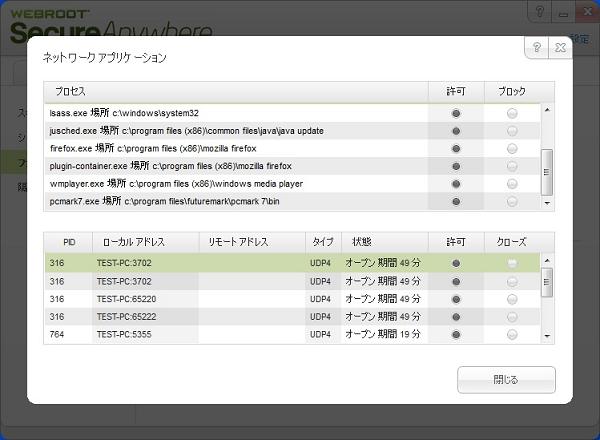Select allow radio for lsass.exe
The width and height of the screenshot is (600, 440).
tap(456, 113)
